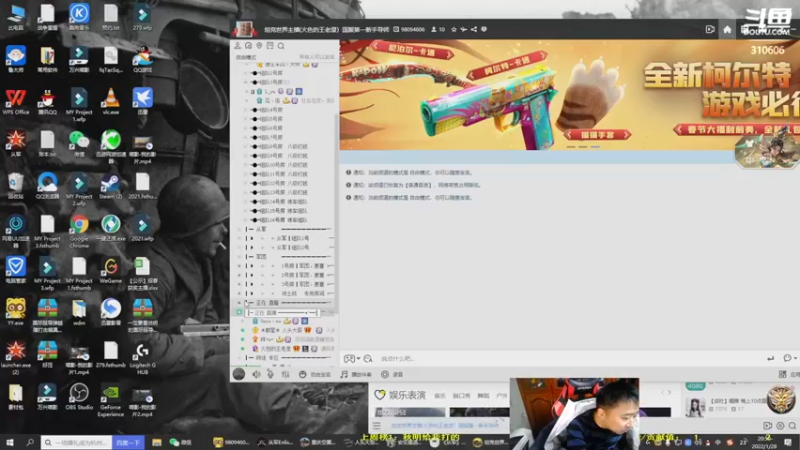This screenshot has width=800, height=450.
Task: Open the WeGame desktop shortcut
Action: [111, 270]
